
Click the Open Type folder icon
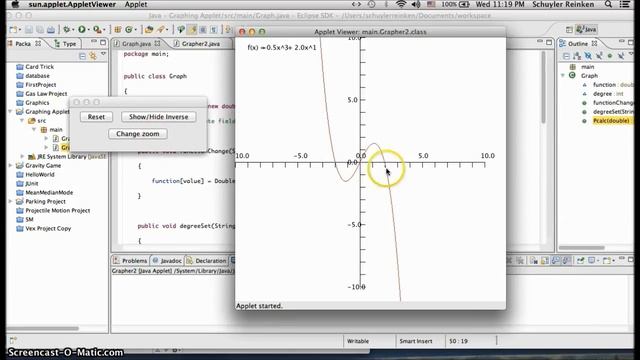pos(149,29)
